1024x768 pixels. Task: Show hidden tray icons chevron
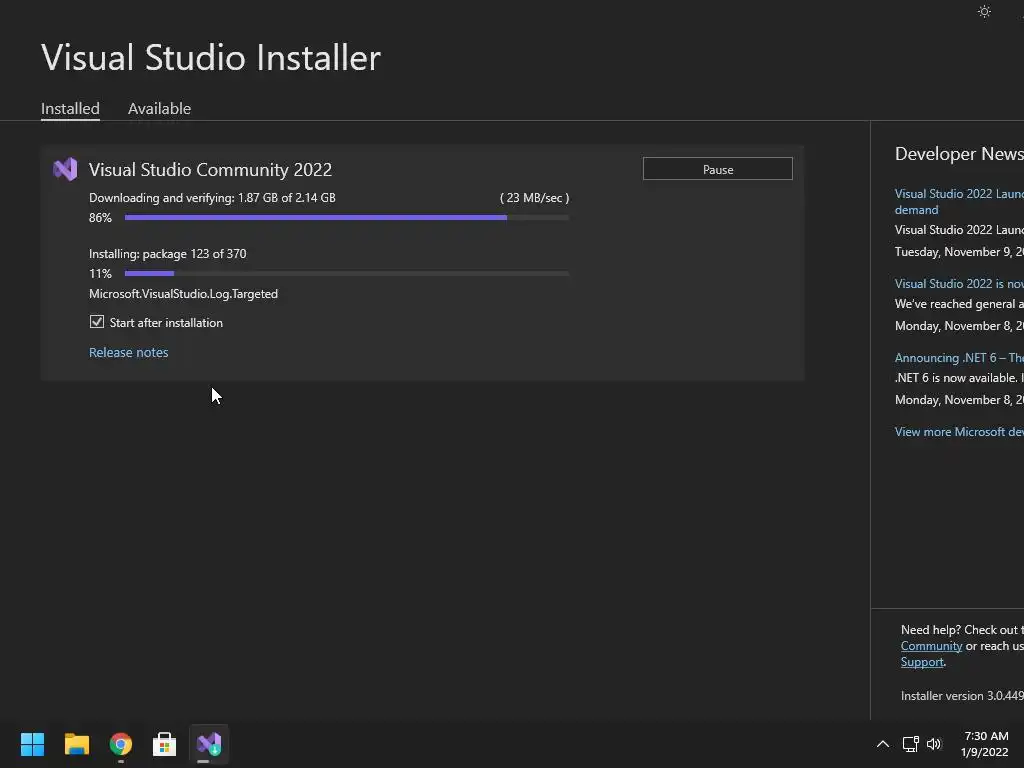[x=882, y=744]
